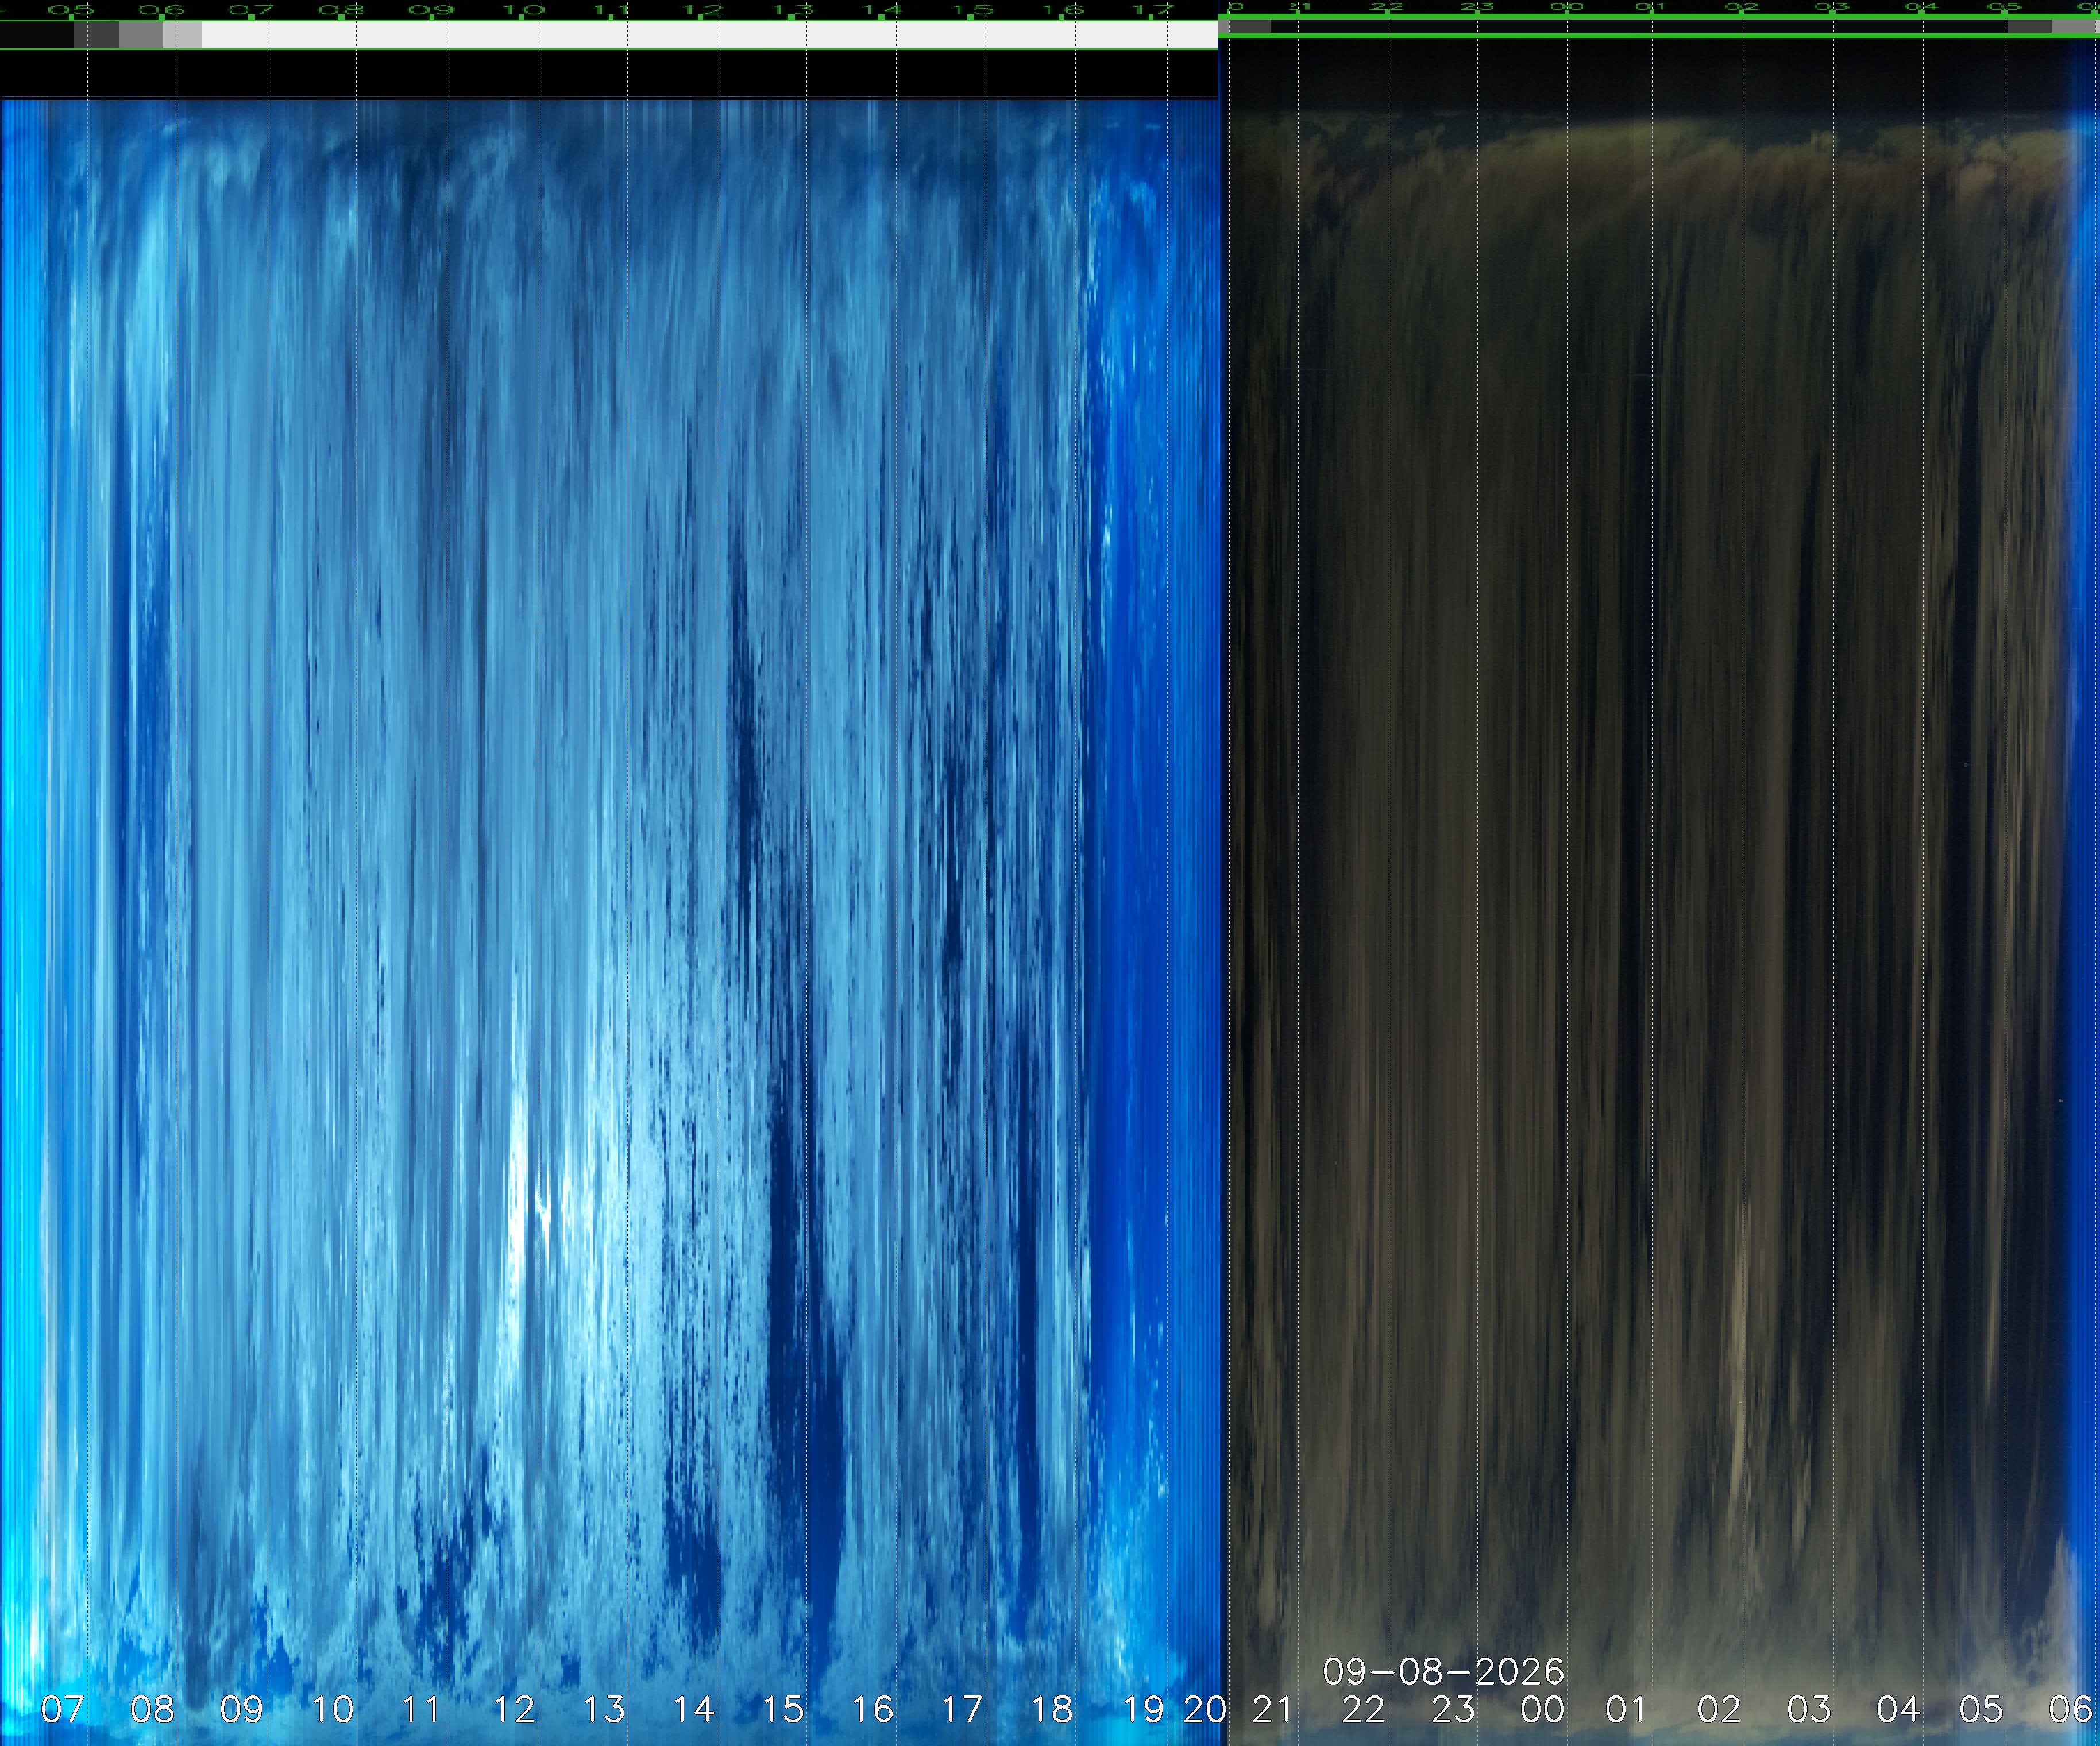Select the 21 hour label on the night panel
2100x1746 pixels.
(x=1272, y=1709)
